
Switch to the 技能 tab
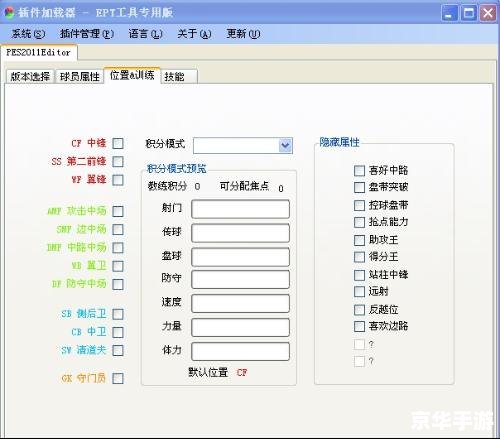(179, 77)
